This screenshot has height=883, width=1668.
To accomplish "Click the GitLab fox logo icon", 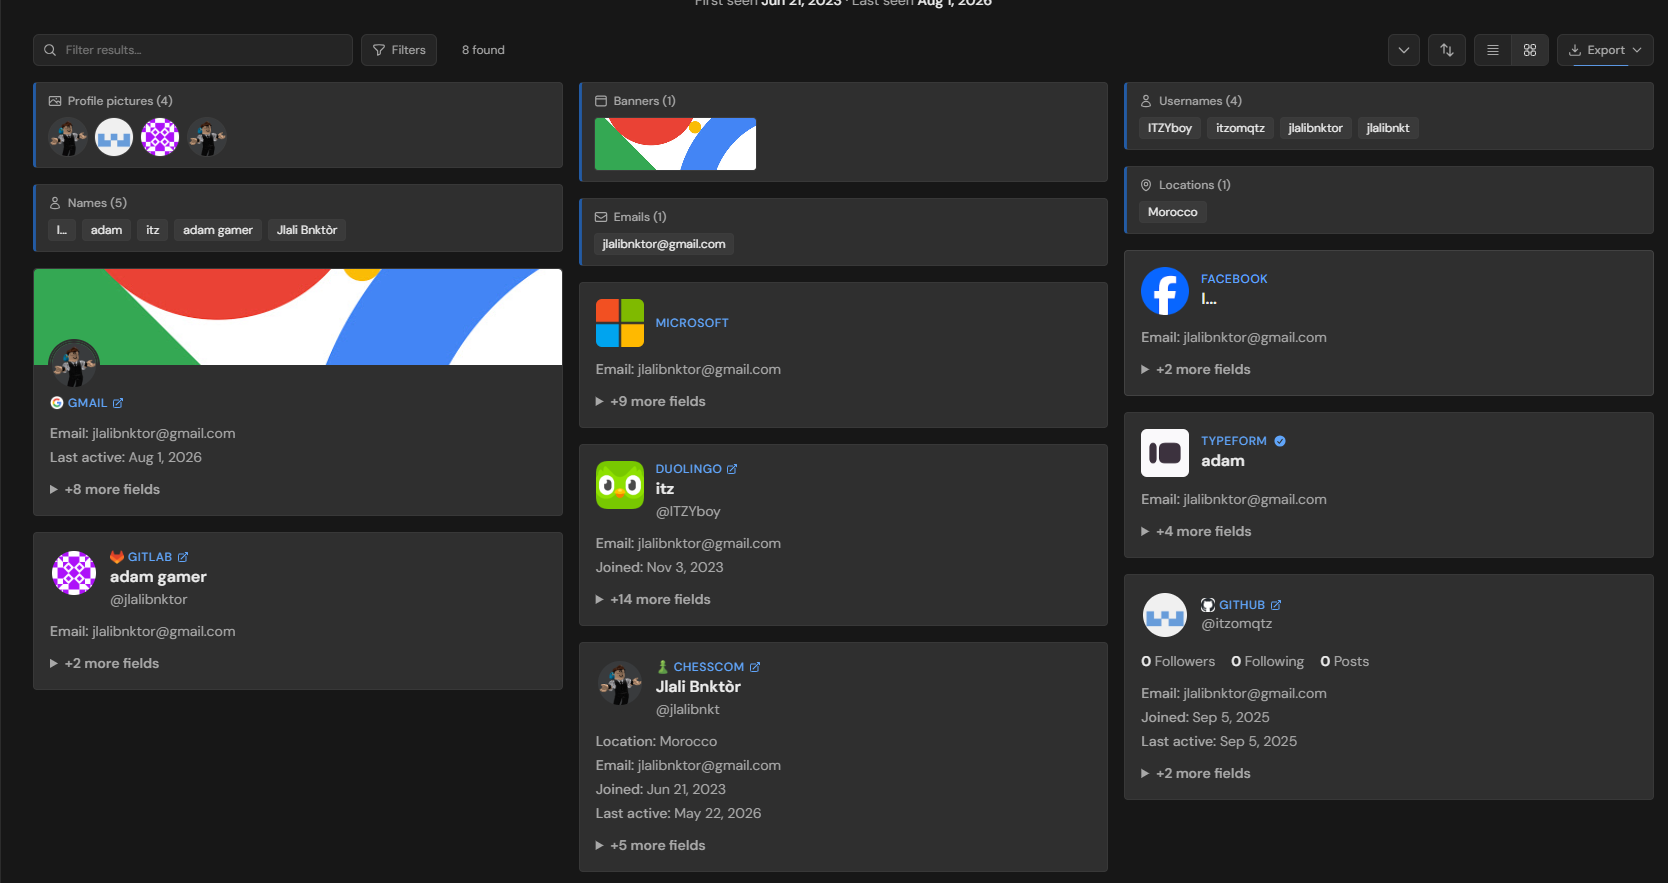I will 117,557.
